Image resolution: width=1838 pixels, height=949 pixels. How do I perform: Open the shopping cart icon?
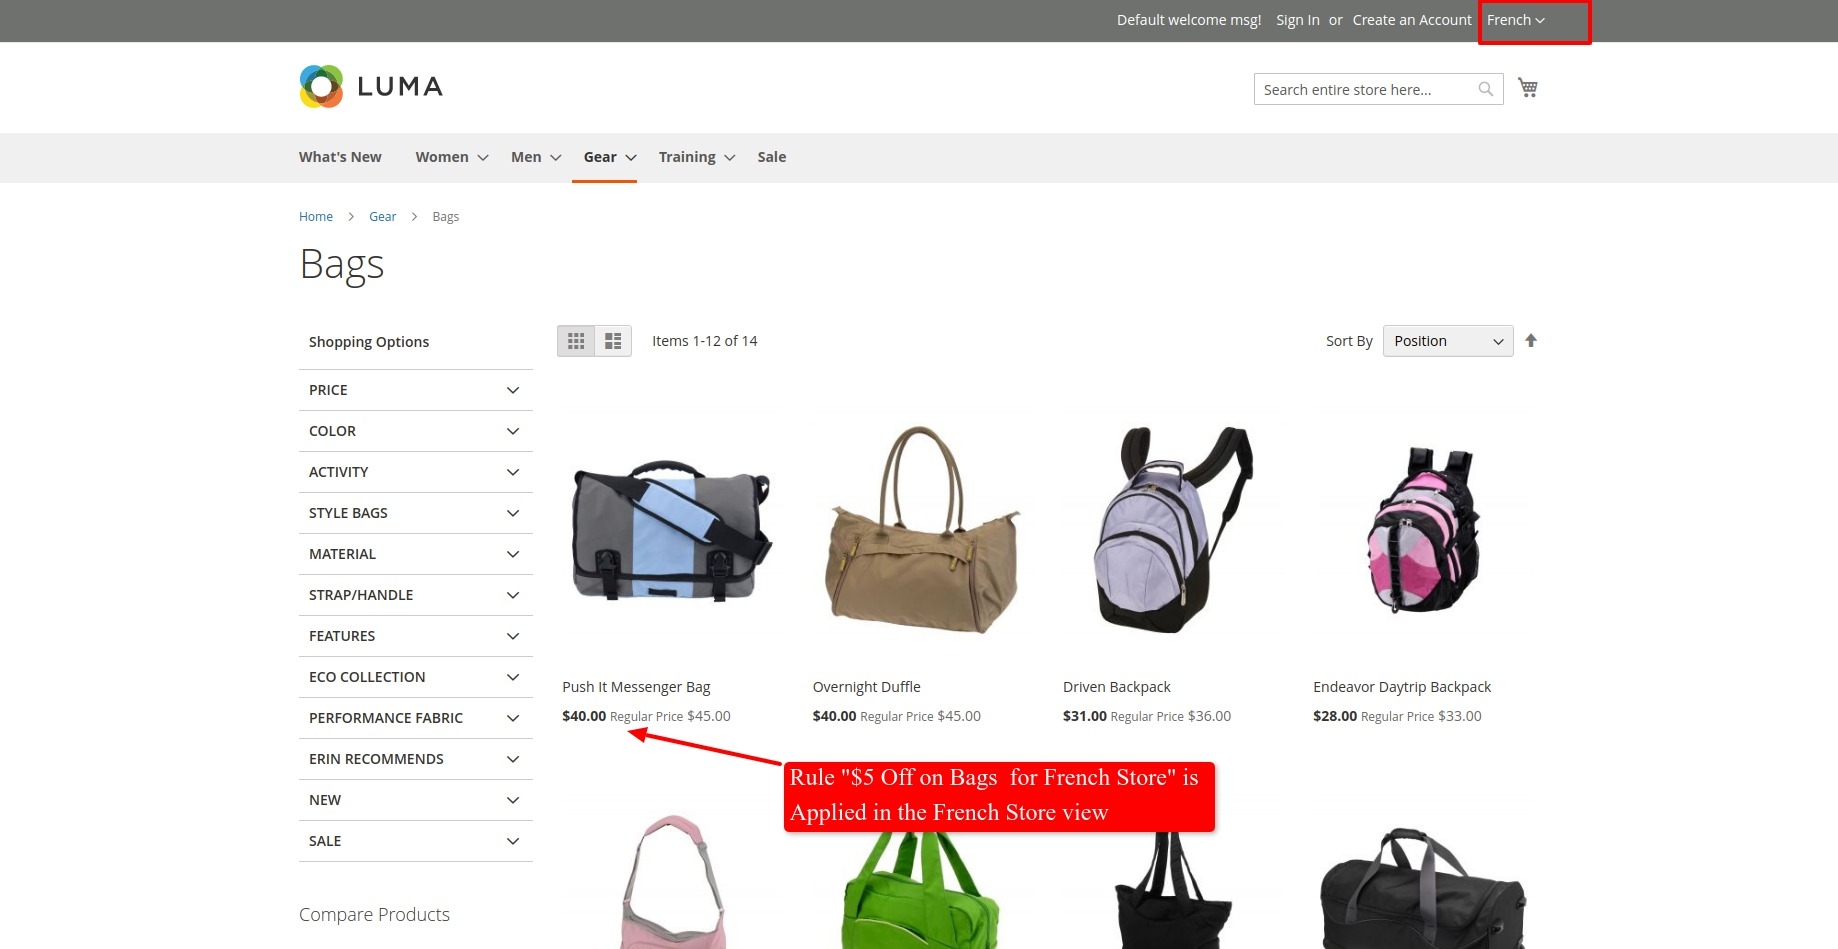1528,88
